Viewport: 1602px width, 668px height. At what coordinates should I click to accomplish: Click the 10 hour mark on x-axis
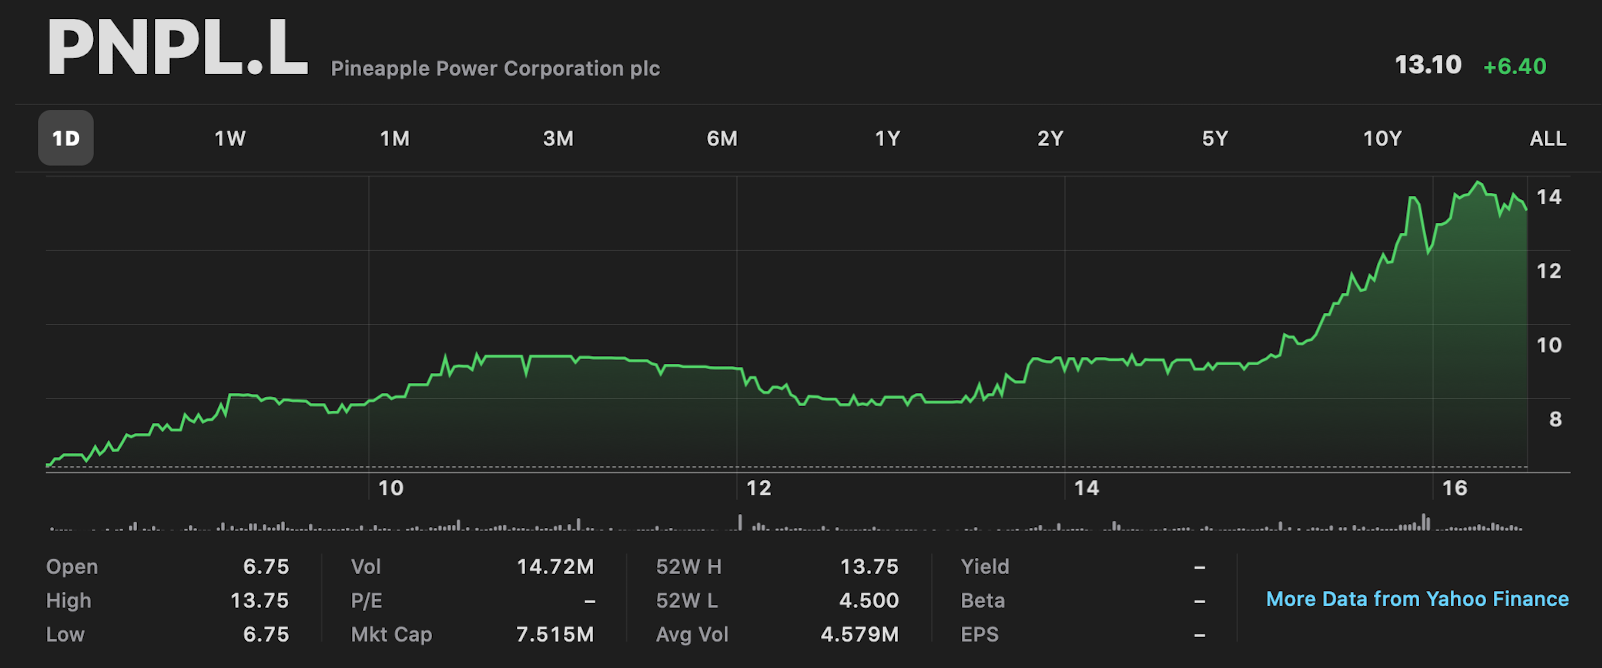click(x=391, y=488)
